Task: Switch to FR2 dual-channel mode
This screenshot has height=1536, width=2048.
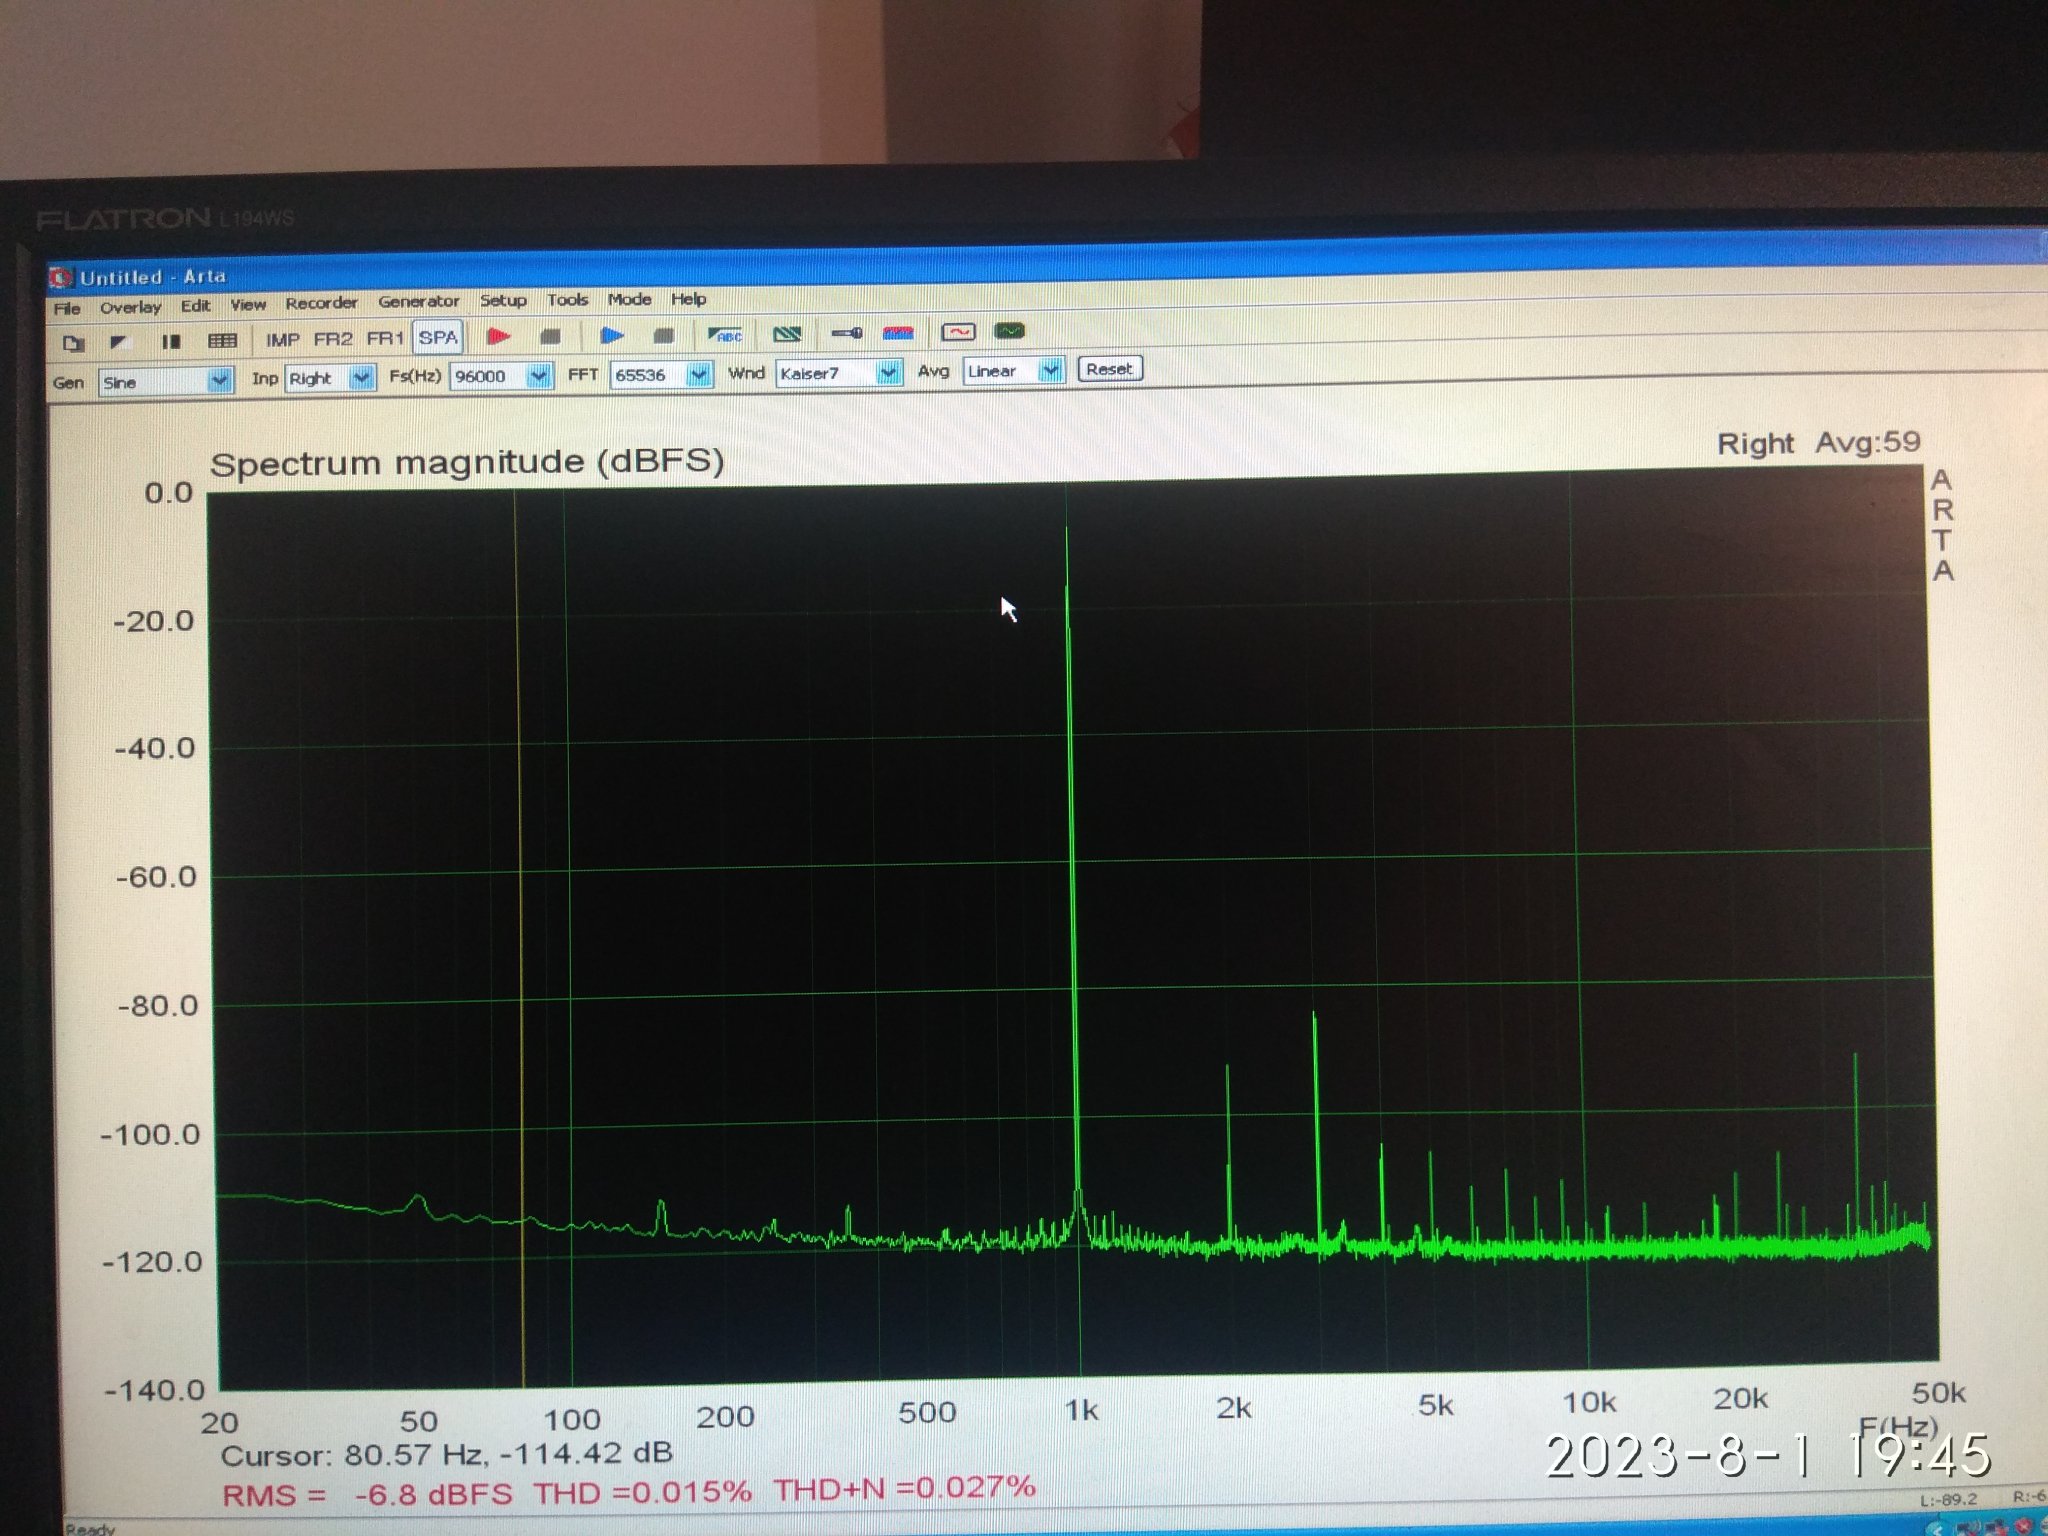Action: pos(333,339)
